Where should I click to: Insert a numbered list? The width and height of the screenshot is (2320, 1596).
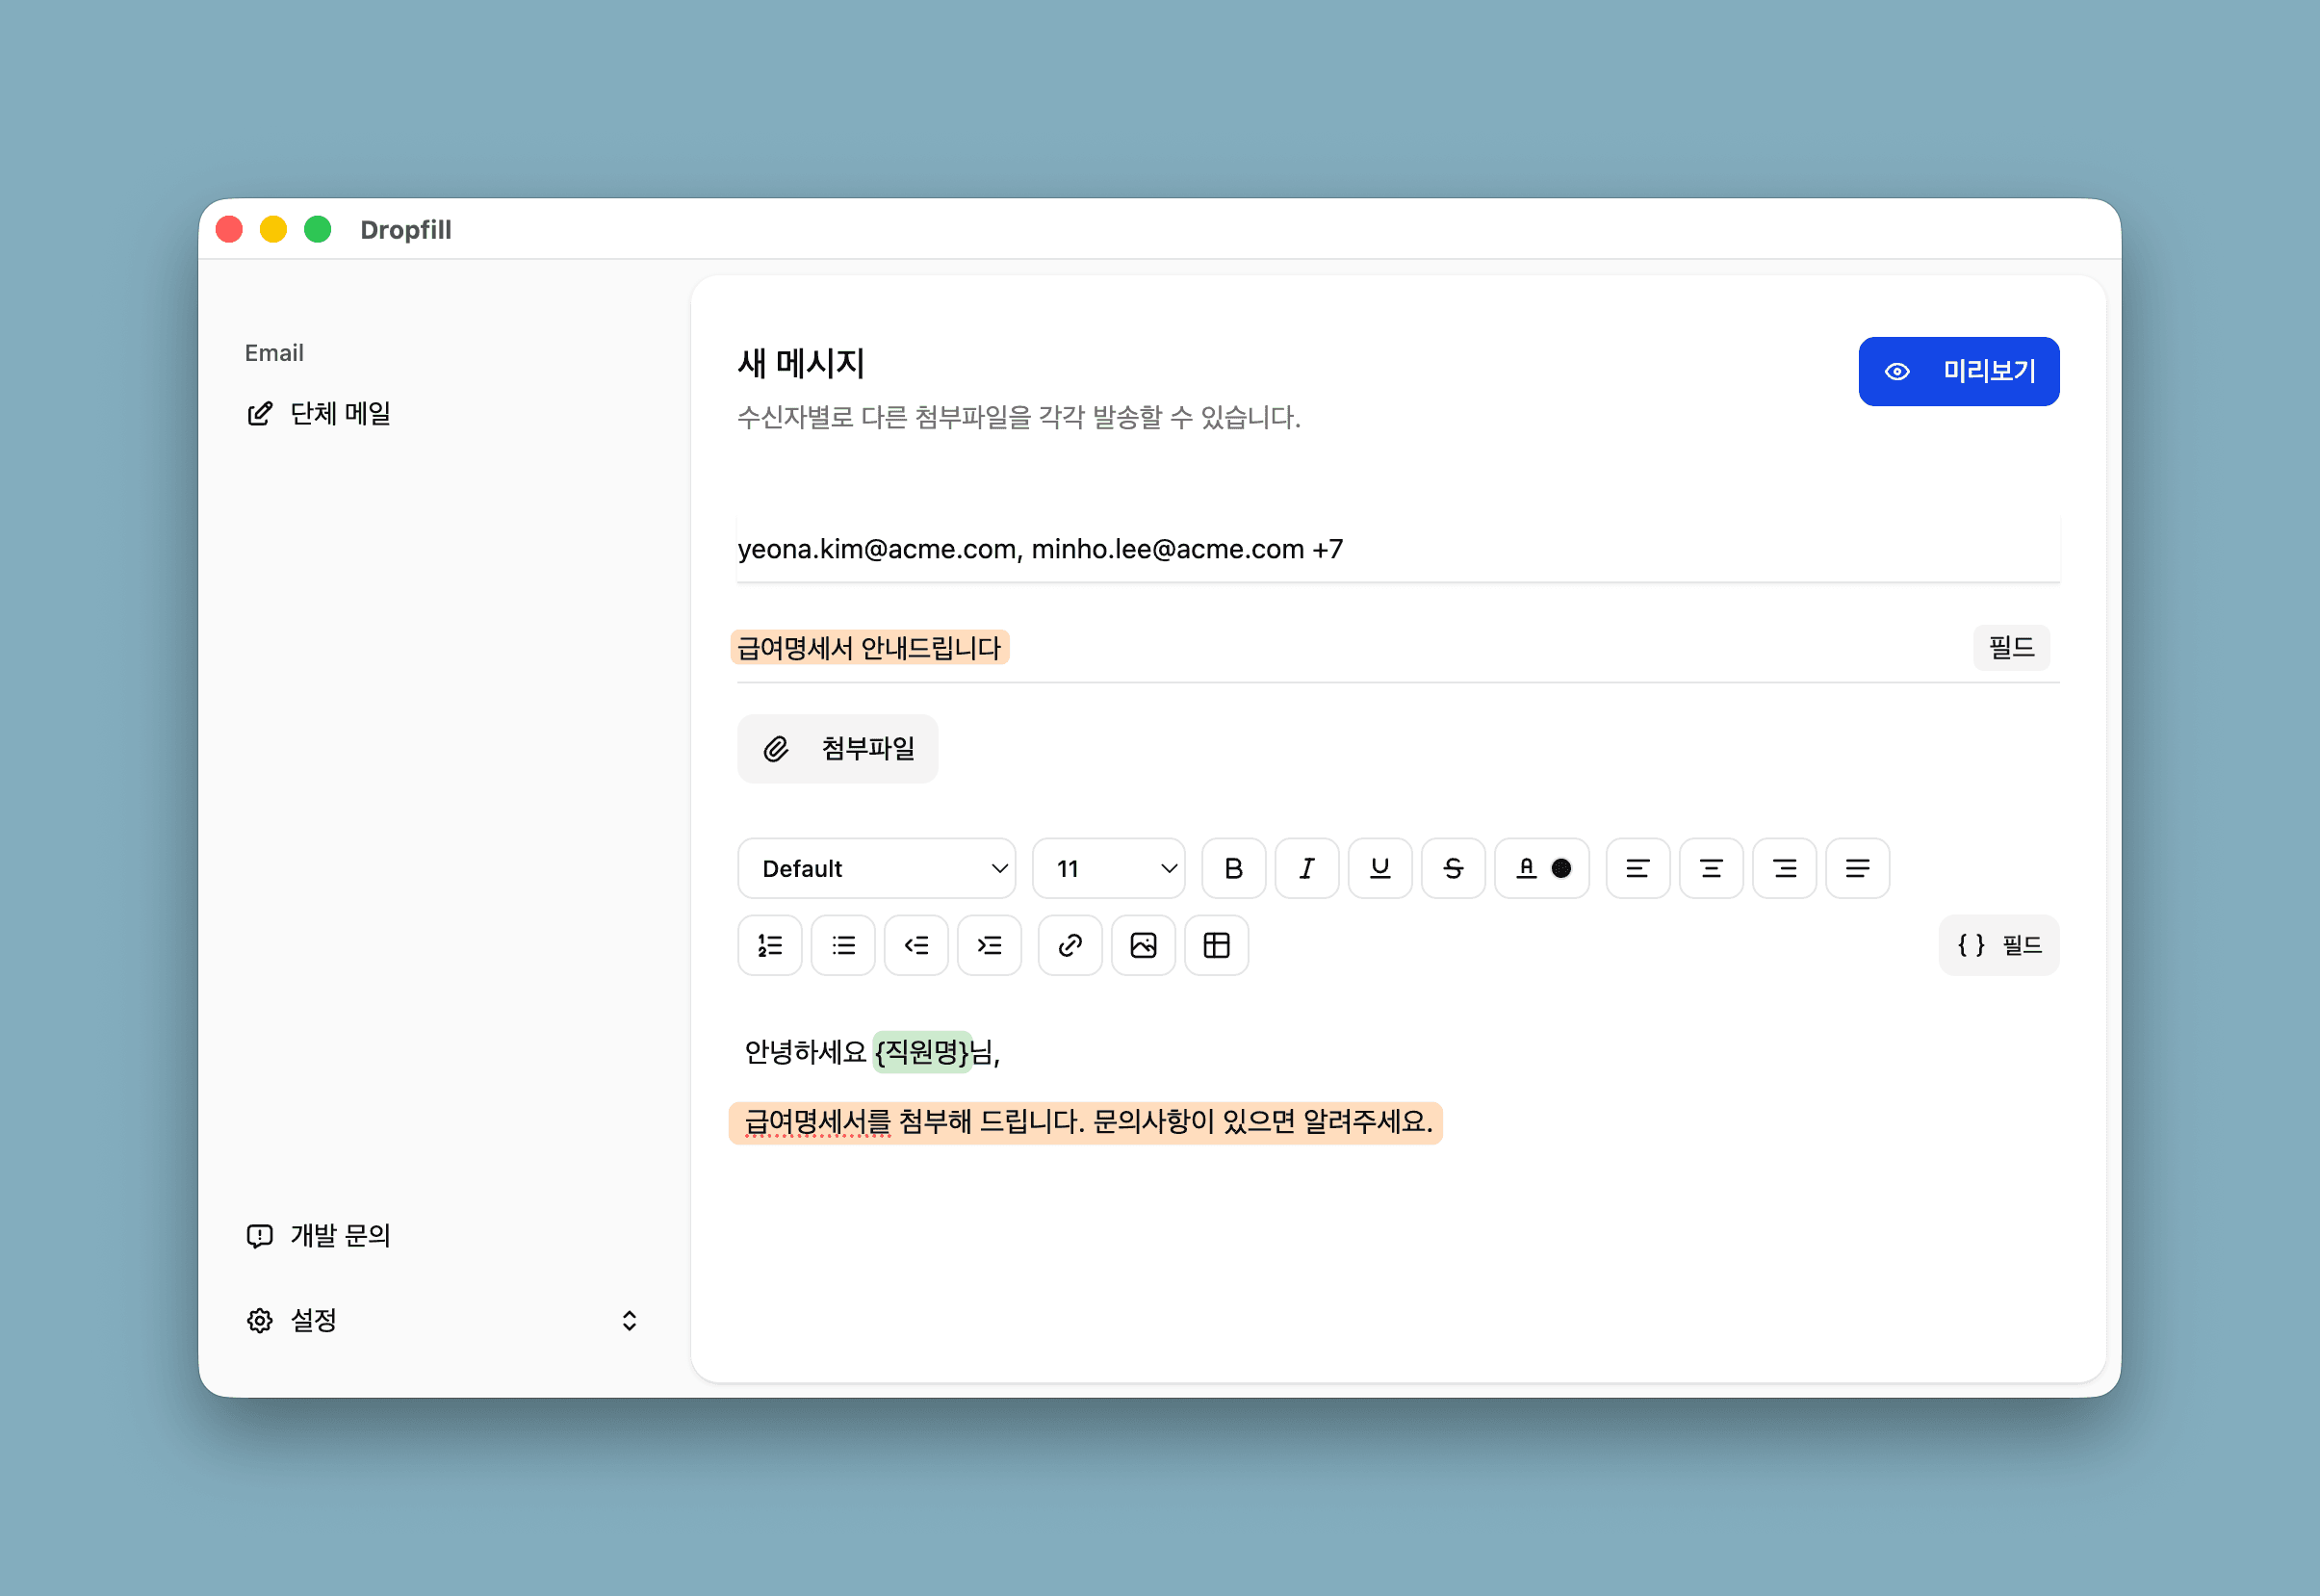tap(769, 945)
